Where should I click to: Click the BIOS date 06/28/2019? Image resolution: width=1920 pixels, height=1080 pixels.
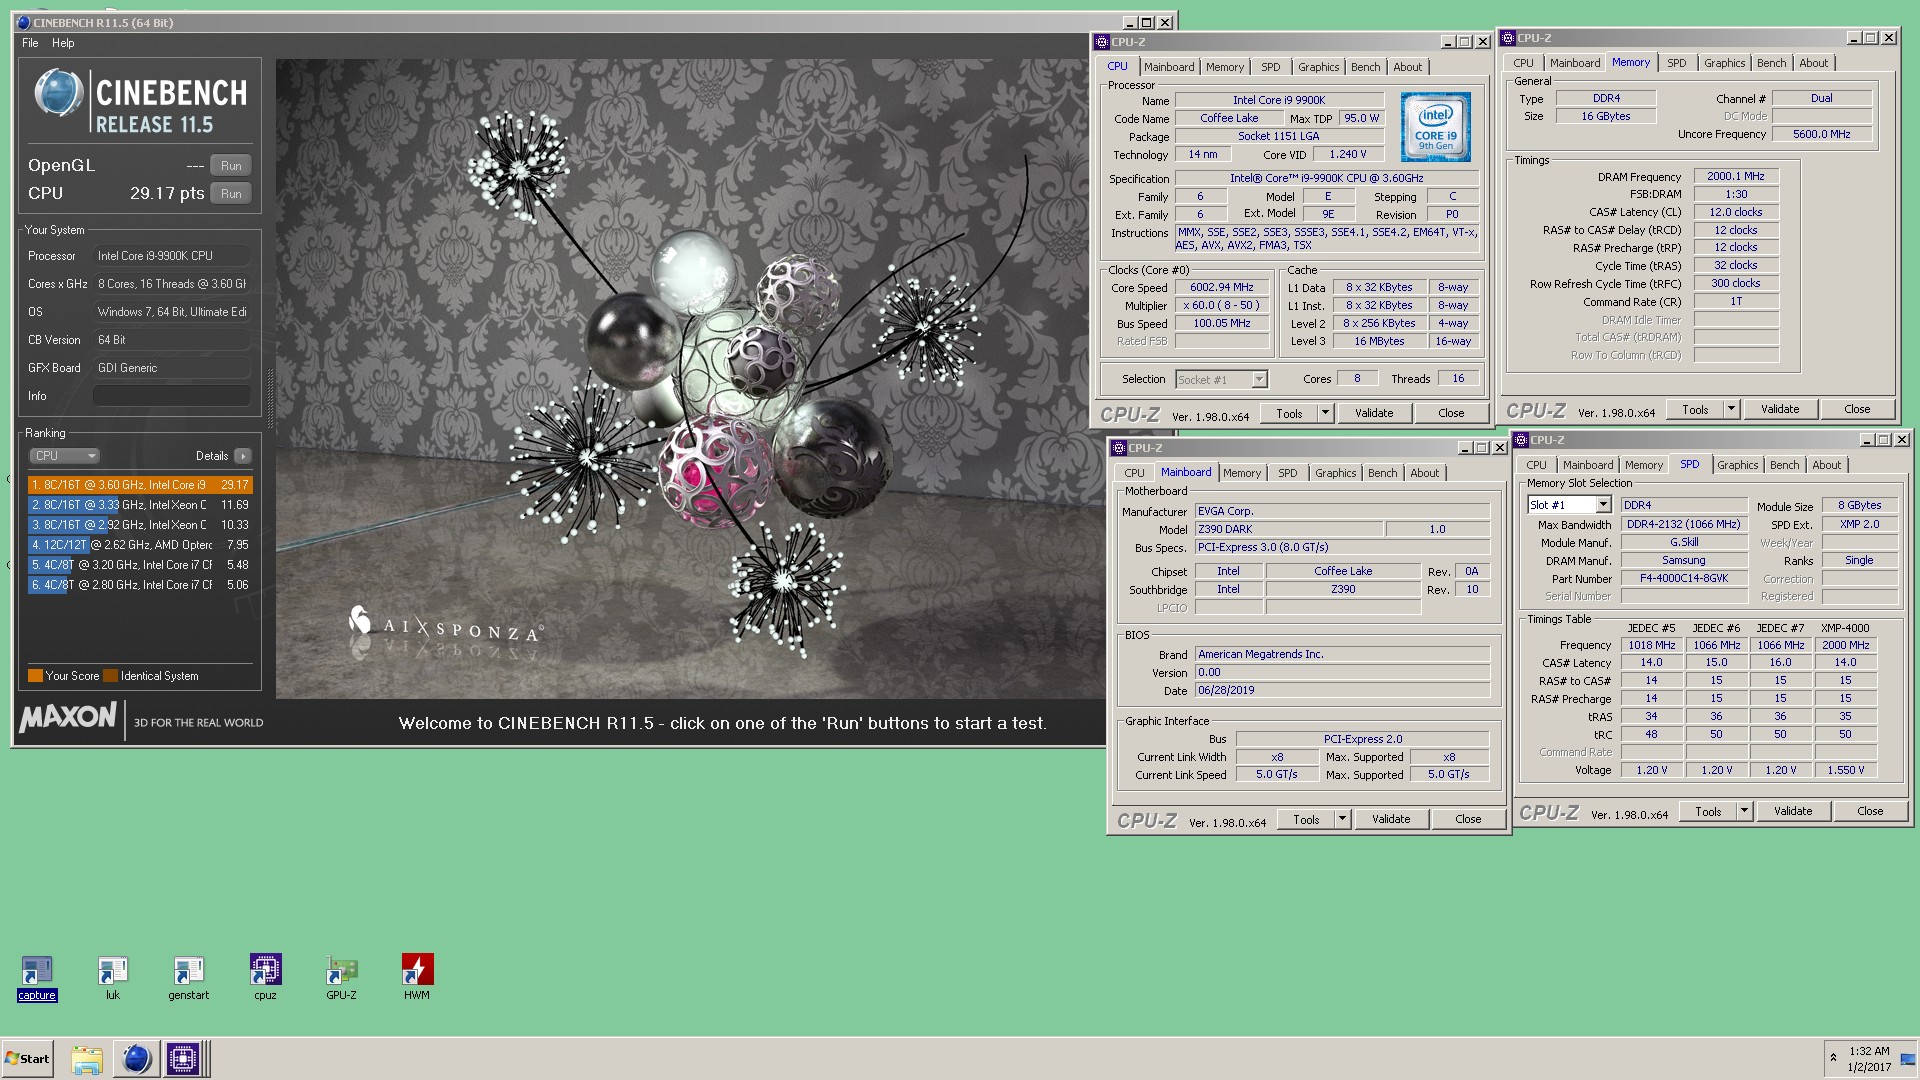tap(1343, 691)
